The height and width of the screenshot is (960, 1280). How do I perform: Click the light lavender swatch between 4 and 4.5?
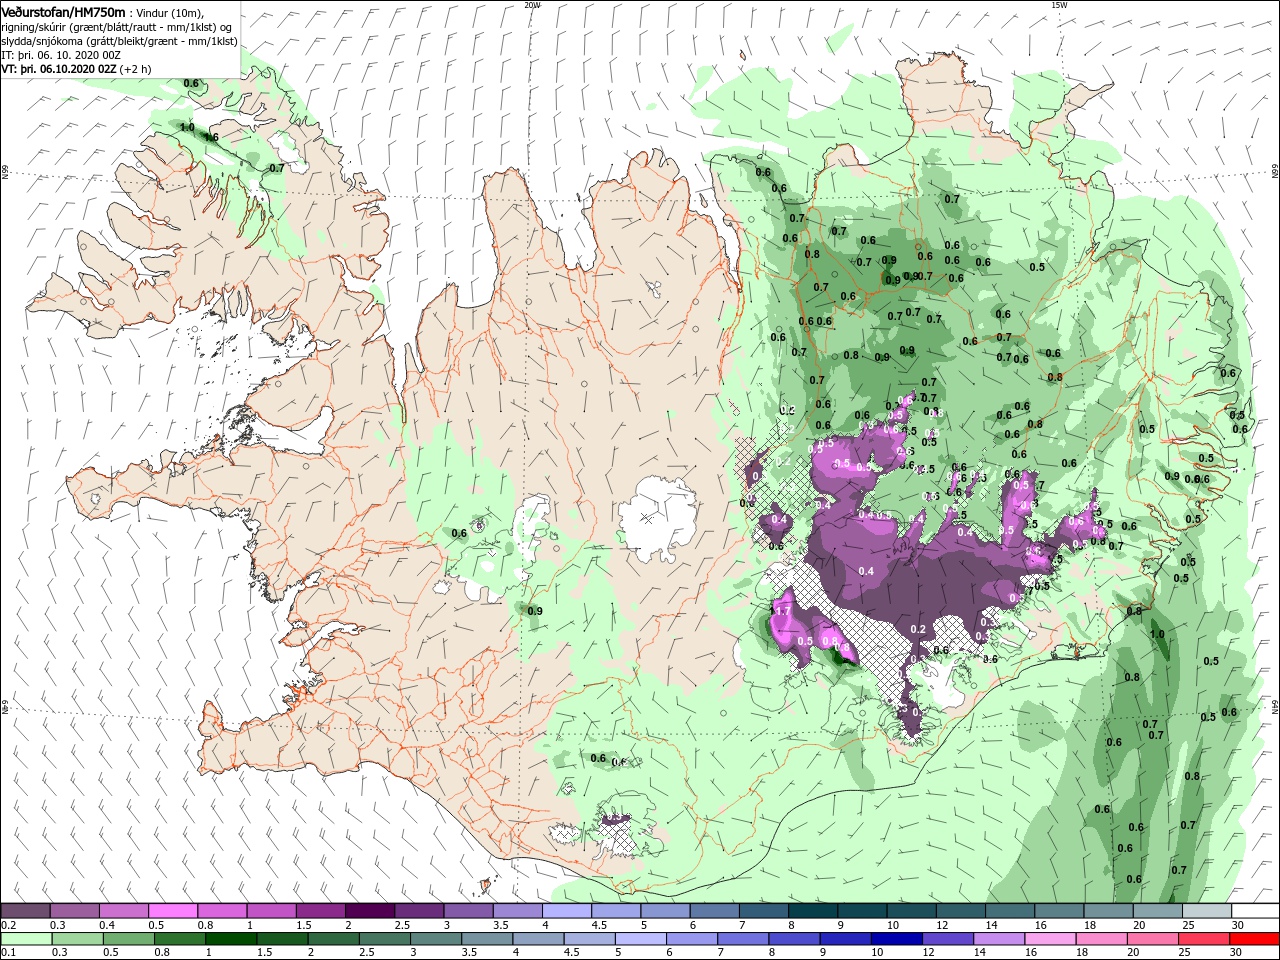(567, 911)
